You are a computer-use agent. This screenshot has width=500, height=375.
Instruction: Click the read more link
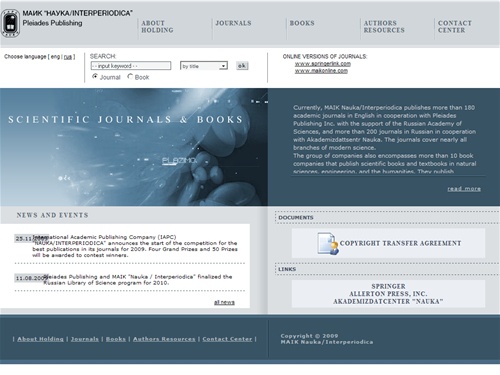pos(464,189)
